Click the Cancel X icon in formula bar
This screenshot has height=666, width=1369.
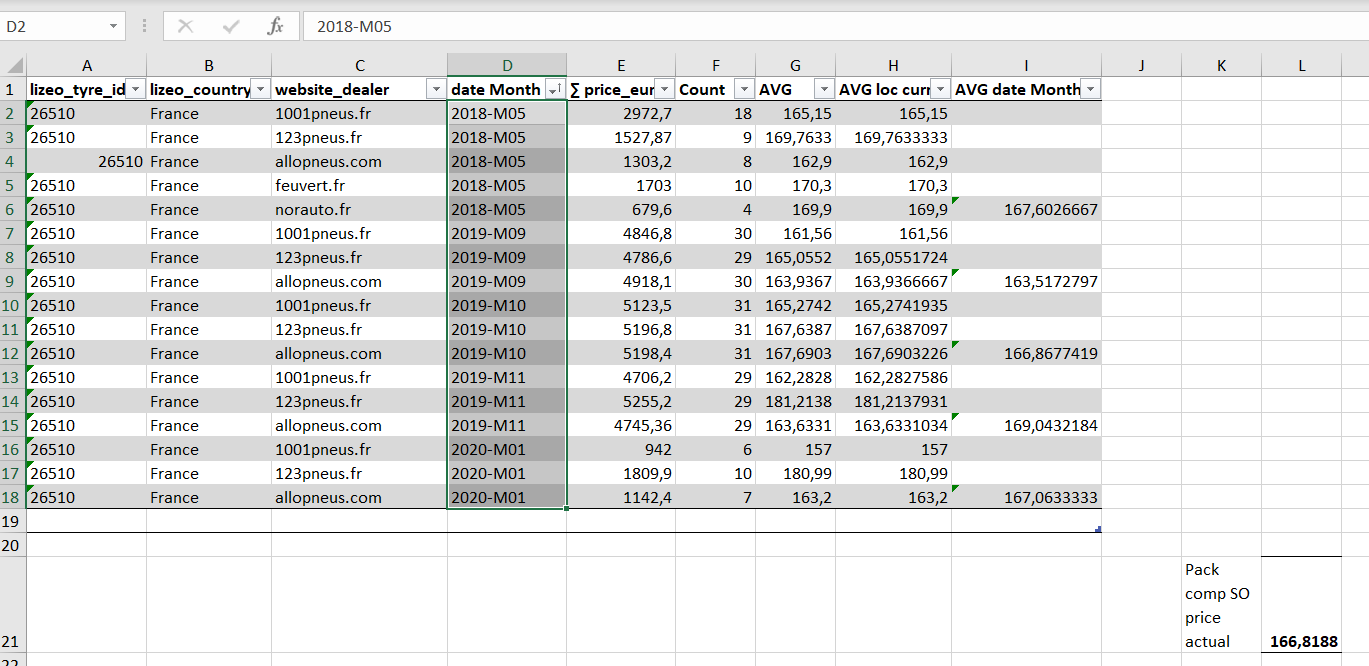coord(185,27)
